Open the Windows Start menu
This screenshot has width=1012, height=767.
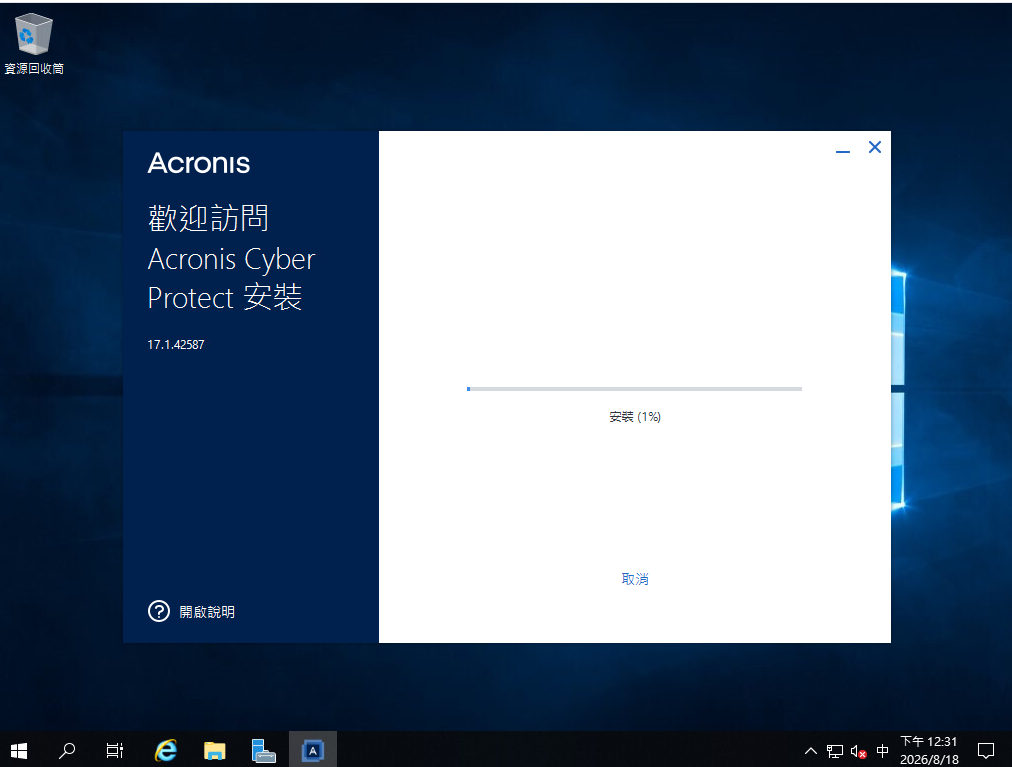pyautogui.click(x=19, y=750)
